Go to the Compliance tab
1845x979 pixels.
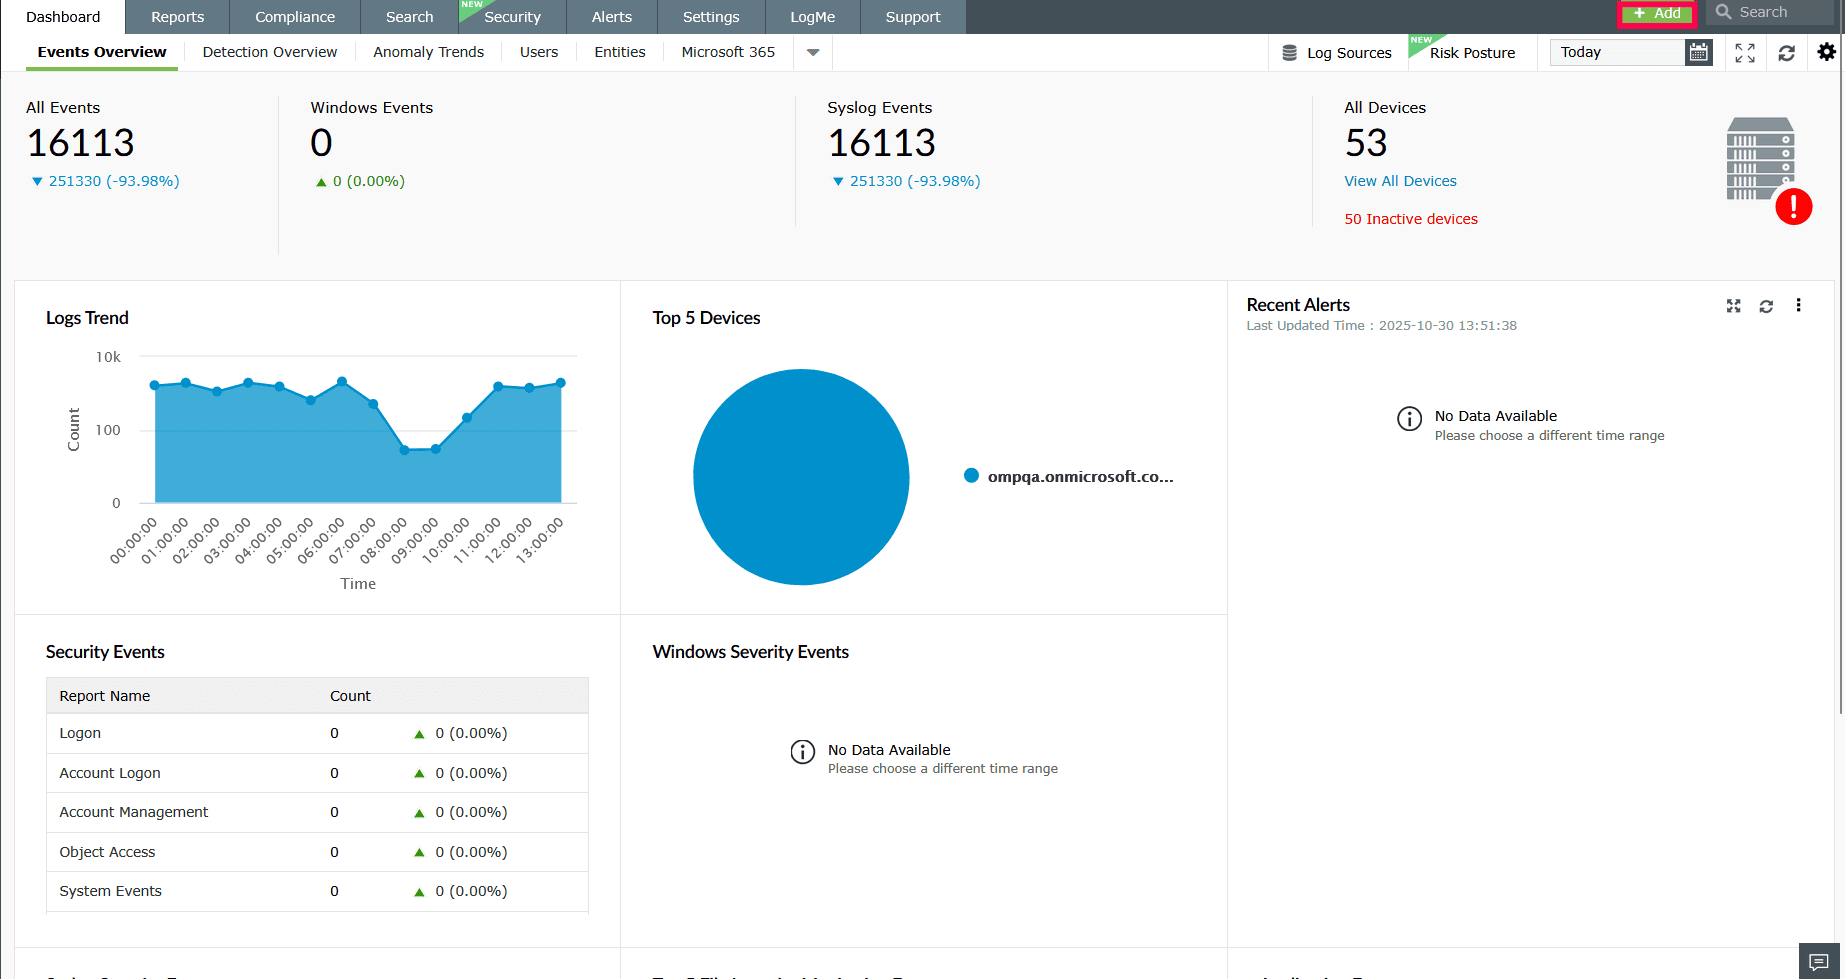(295, 17)
